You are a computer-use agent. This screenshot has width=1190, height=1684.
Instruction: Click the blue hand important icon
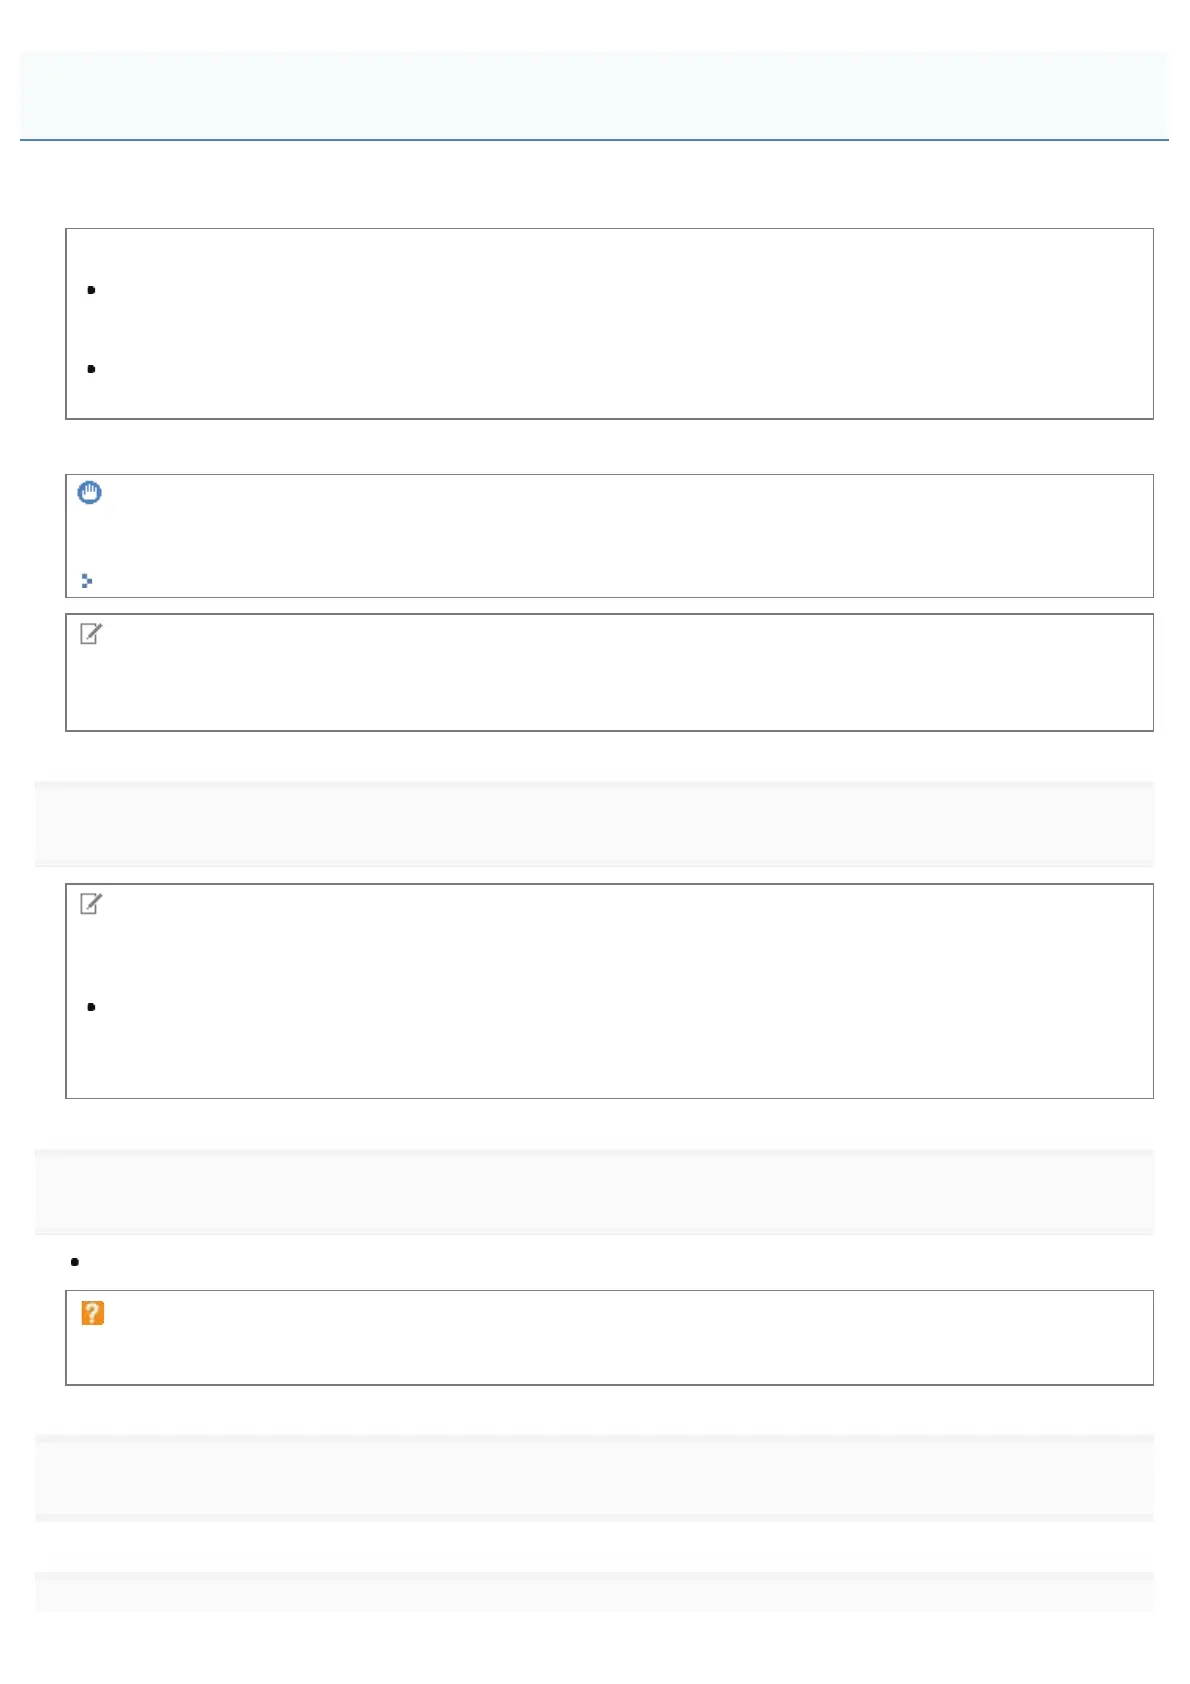(x=90, y=492)
